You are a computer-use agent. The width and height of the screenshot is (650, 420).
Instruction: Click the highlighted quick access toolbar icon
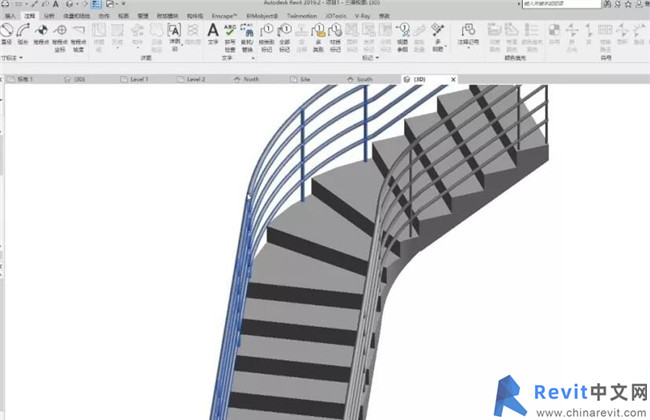(96, 4)
